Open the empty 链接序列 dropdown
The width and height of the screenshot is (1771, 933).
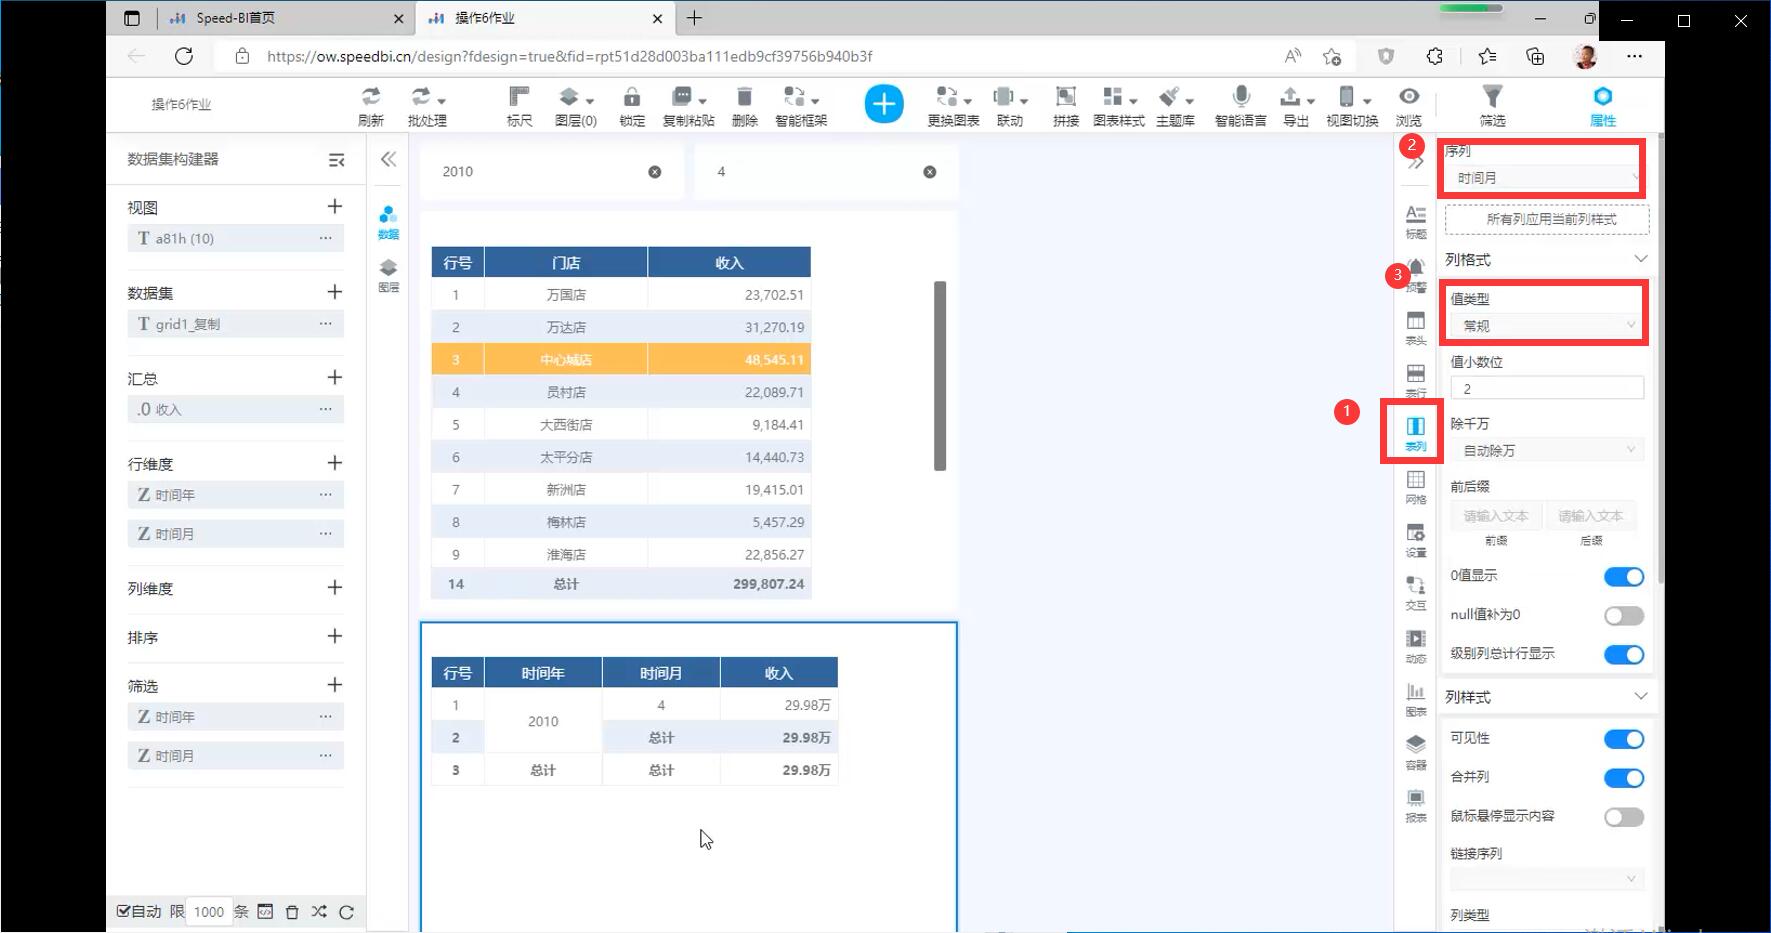(x=1547, y=879)
